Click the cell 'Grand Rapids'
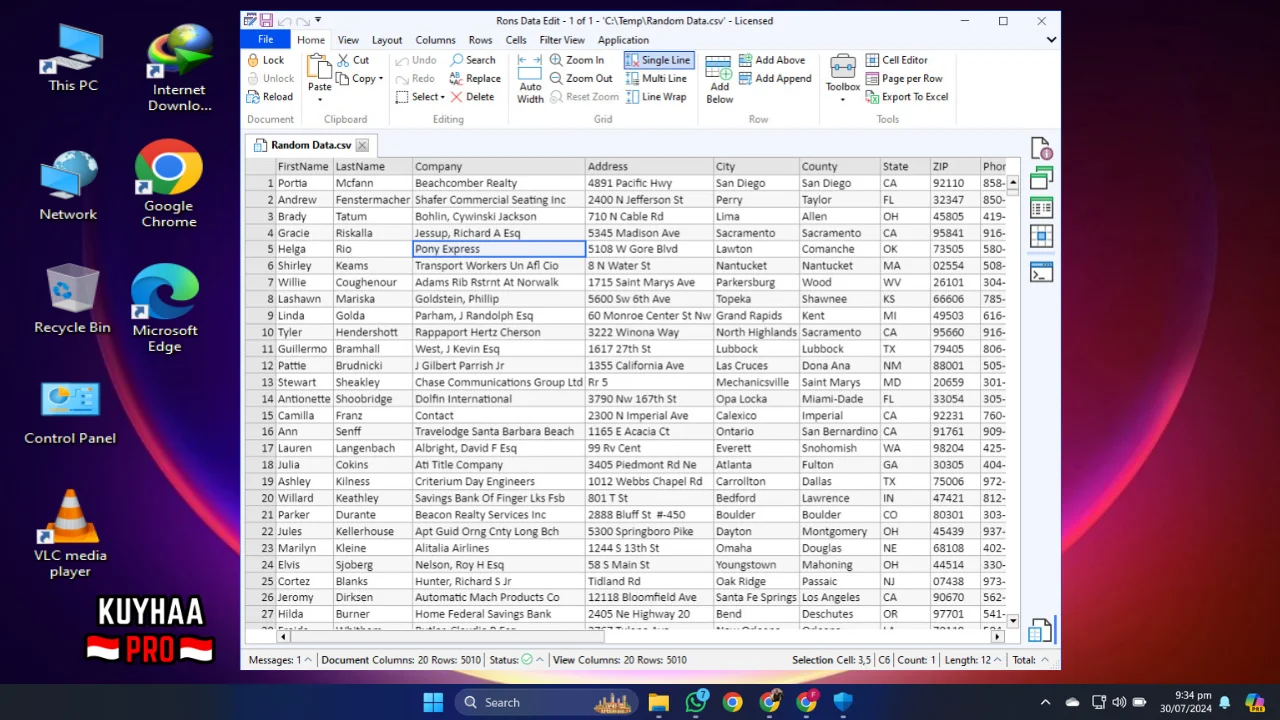 [756, 316]
